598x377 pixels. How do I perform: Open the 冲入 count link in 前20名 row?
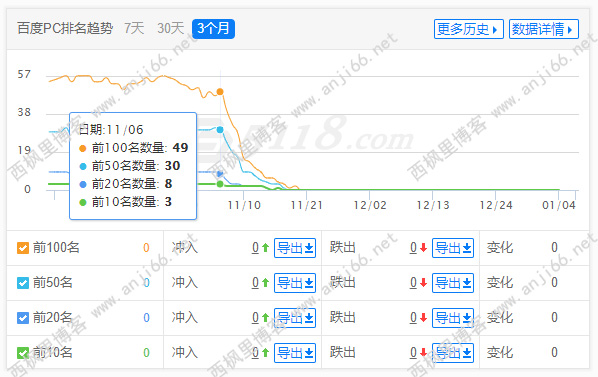coord(256,318)
